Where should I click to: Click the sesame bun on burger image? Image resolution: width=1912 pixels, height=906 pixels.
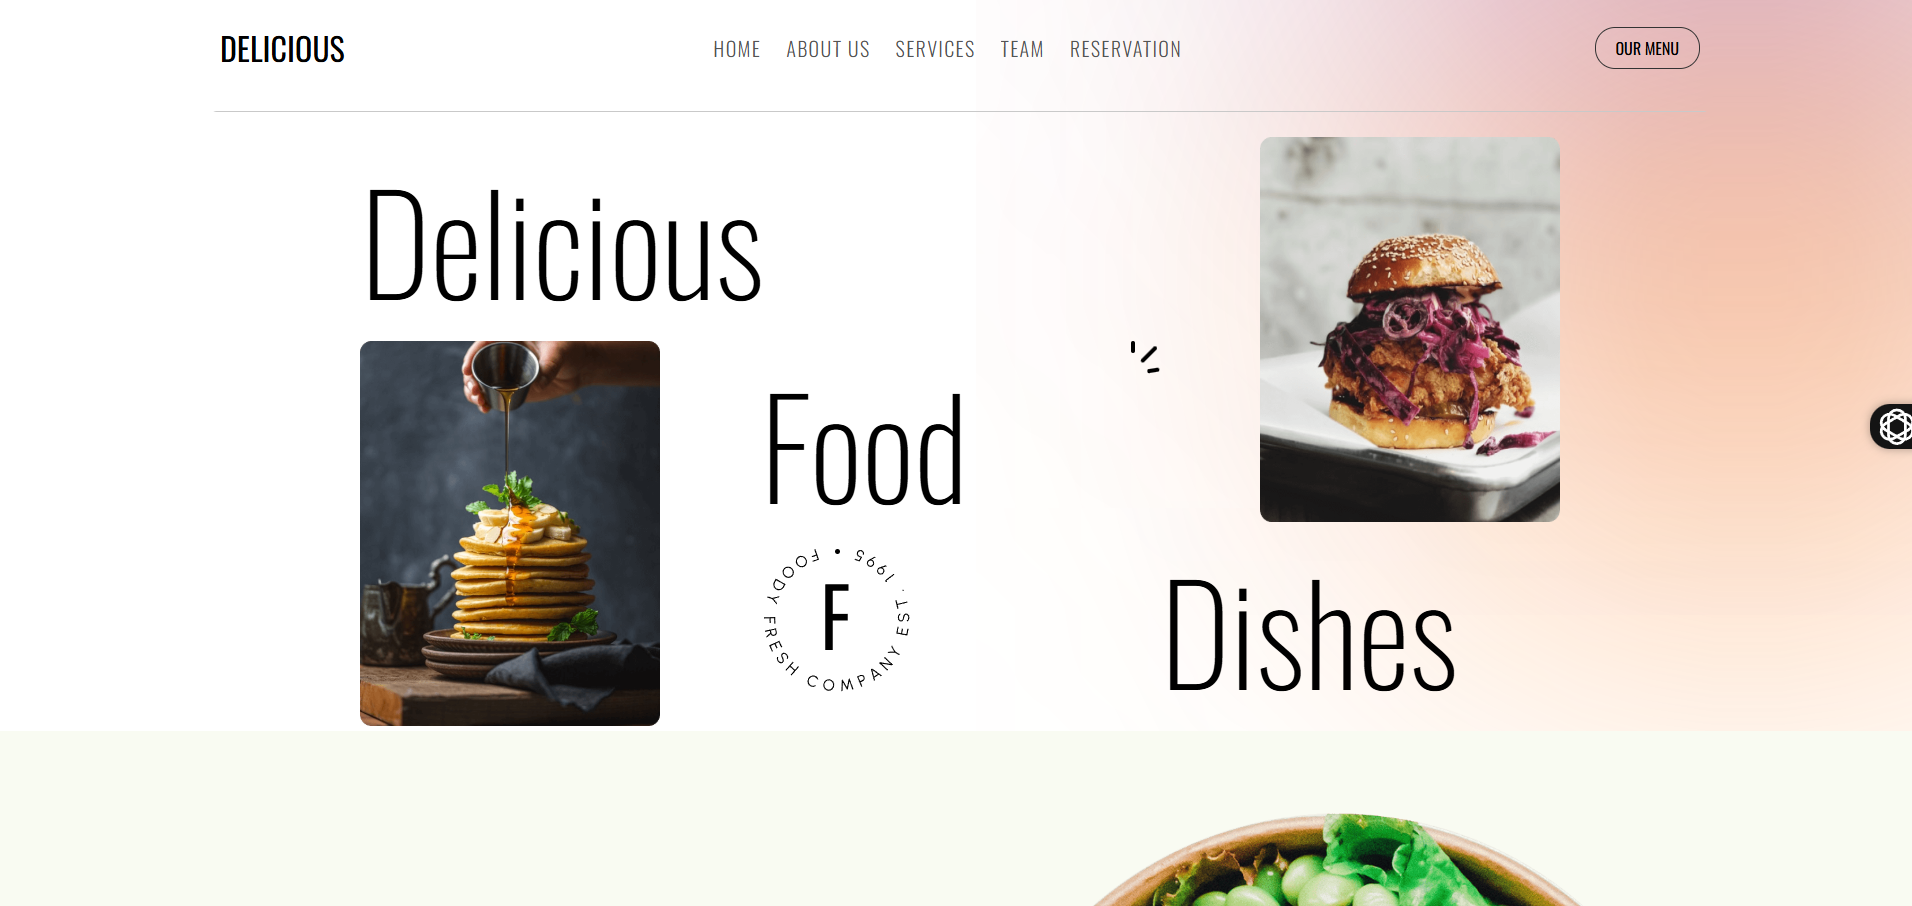point(1424,264)
